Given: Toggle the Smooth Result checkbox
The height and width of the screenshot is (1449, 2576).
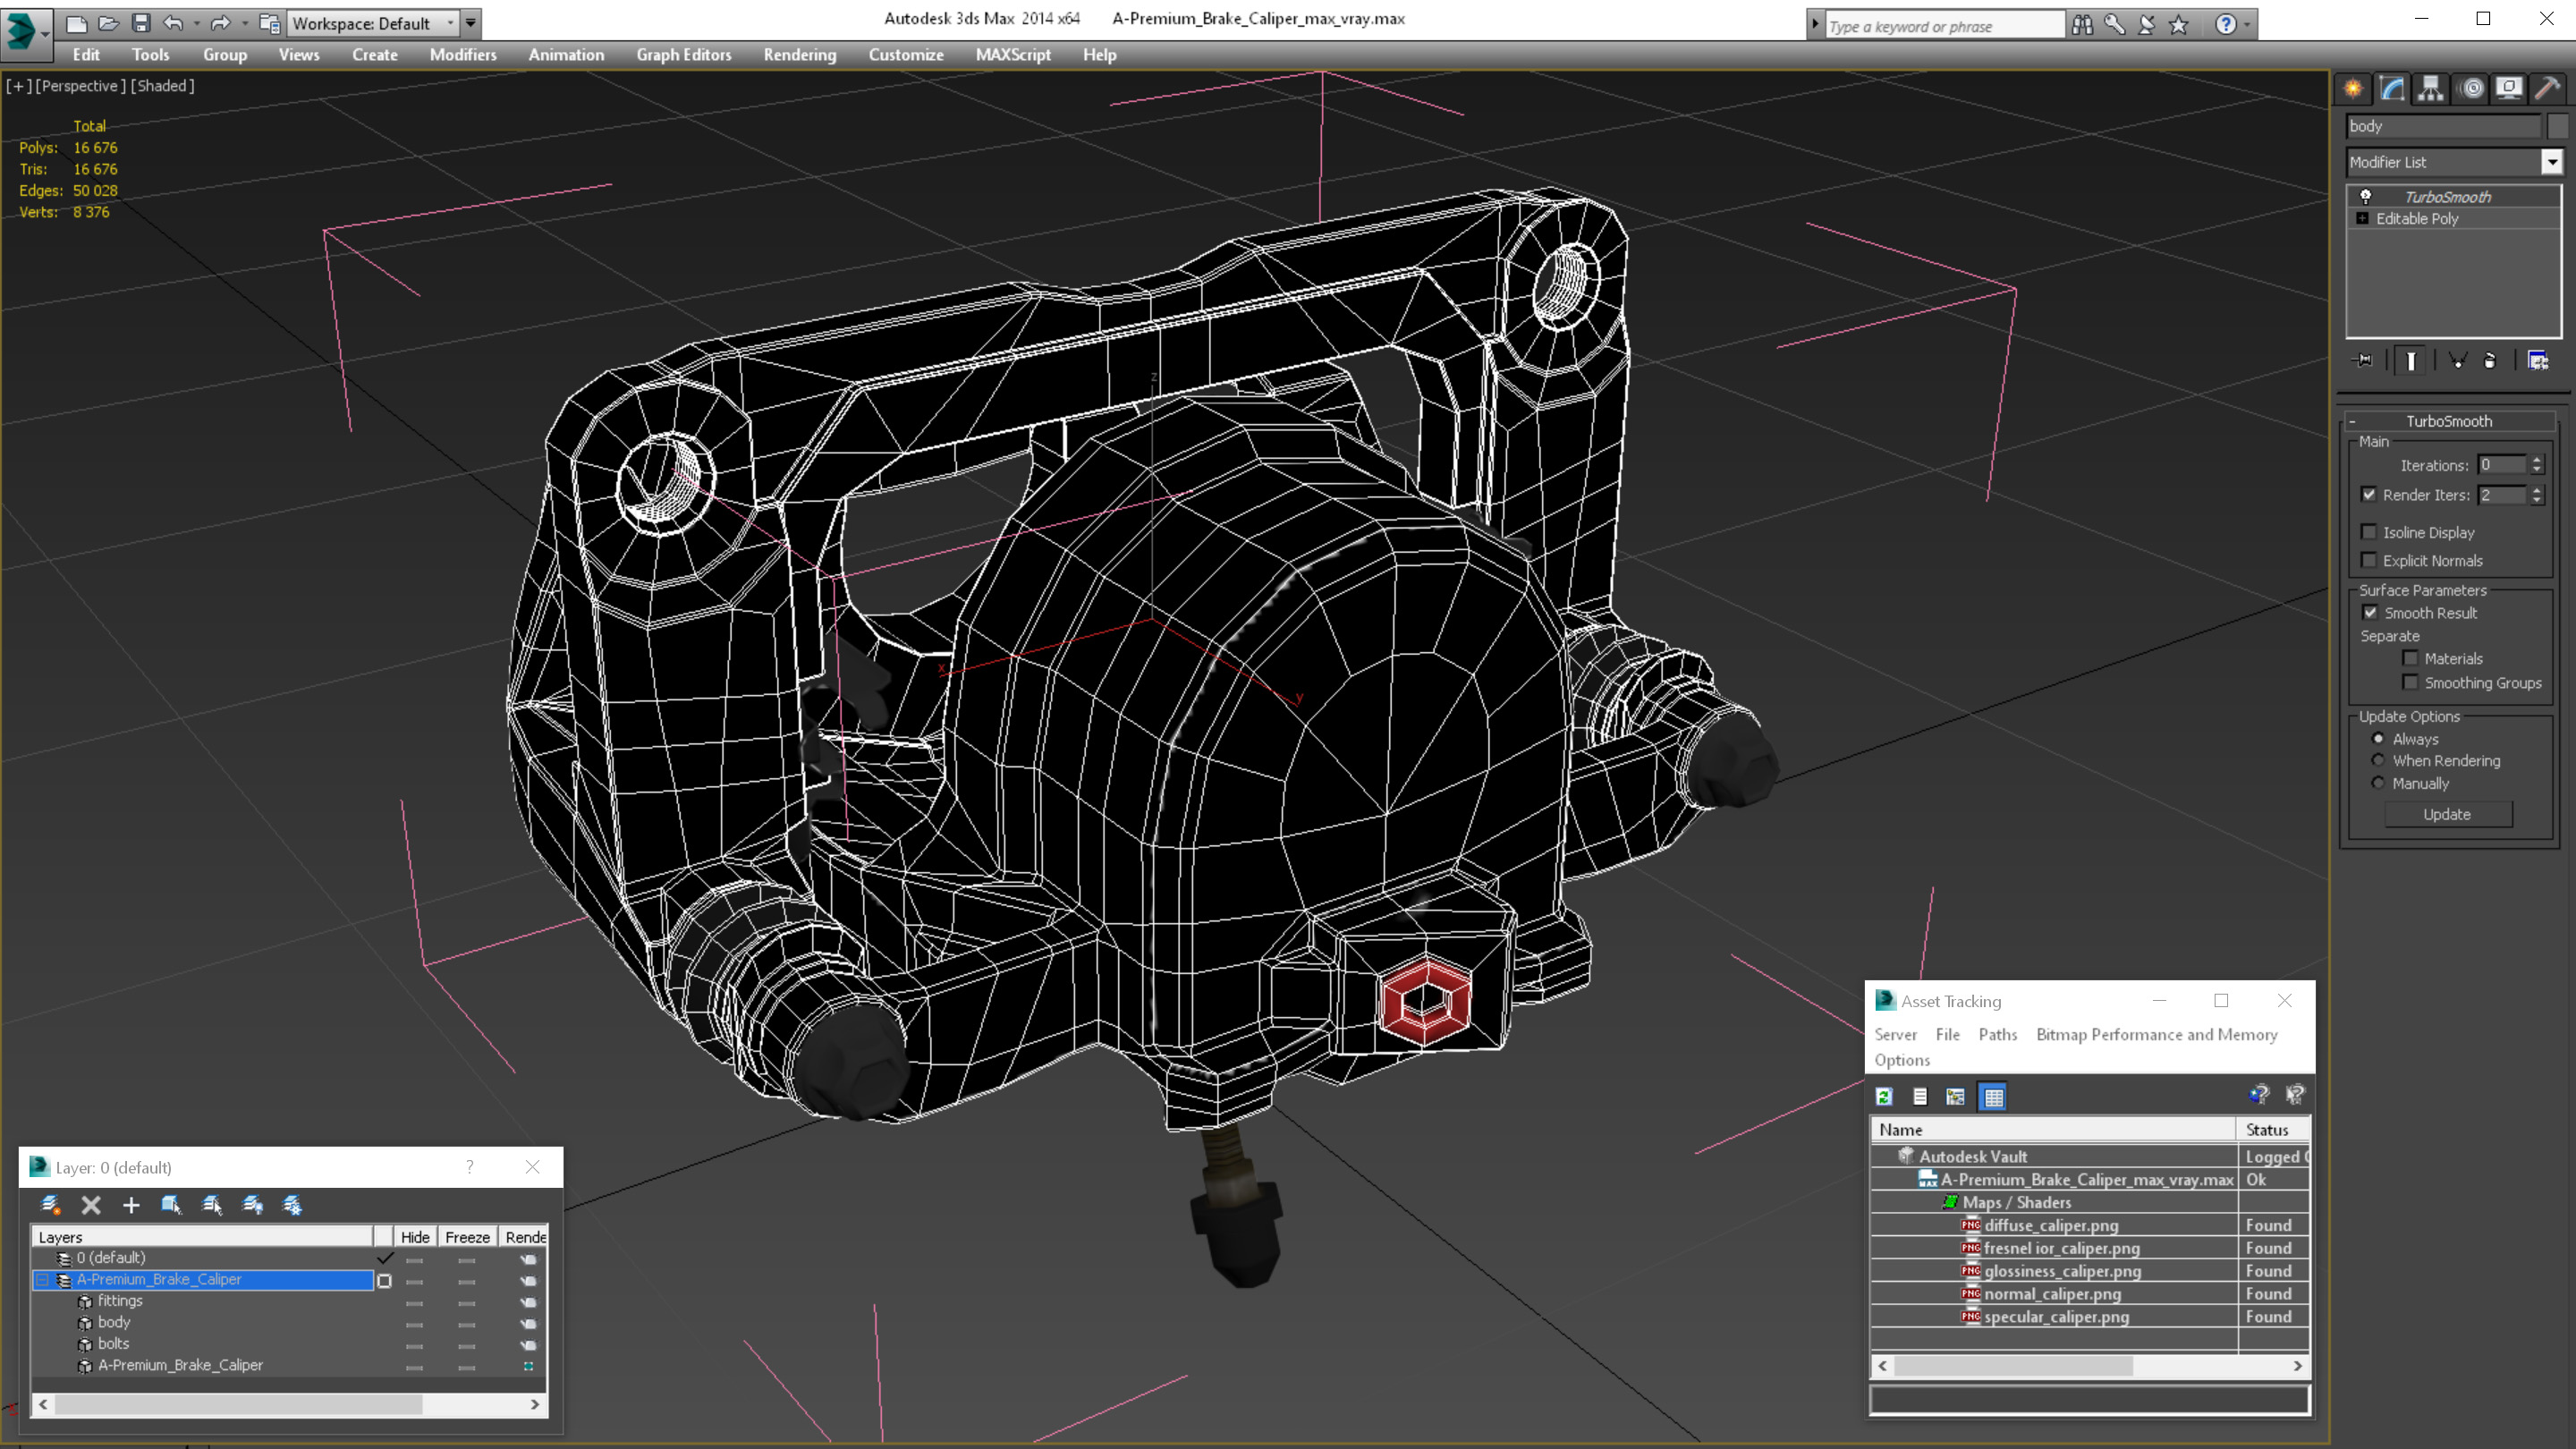Looking at the screenshot, I should click(x=2369, y=612).
